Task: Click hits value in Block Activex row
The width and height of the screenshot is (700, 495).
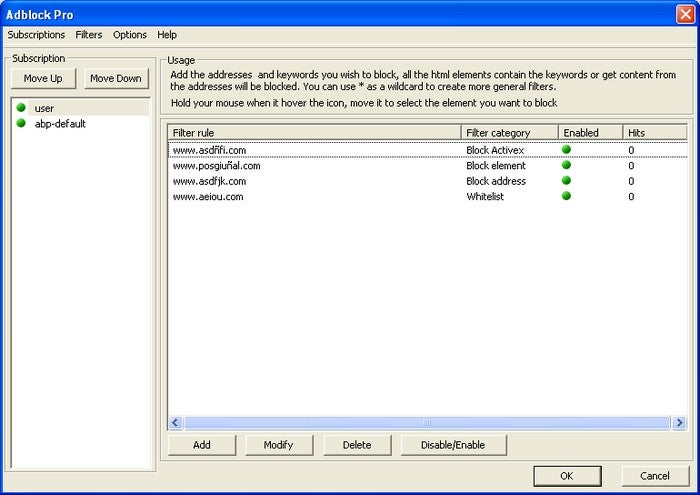Action: click(631, 150)
